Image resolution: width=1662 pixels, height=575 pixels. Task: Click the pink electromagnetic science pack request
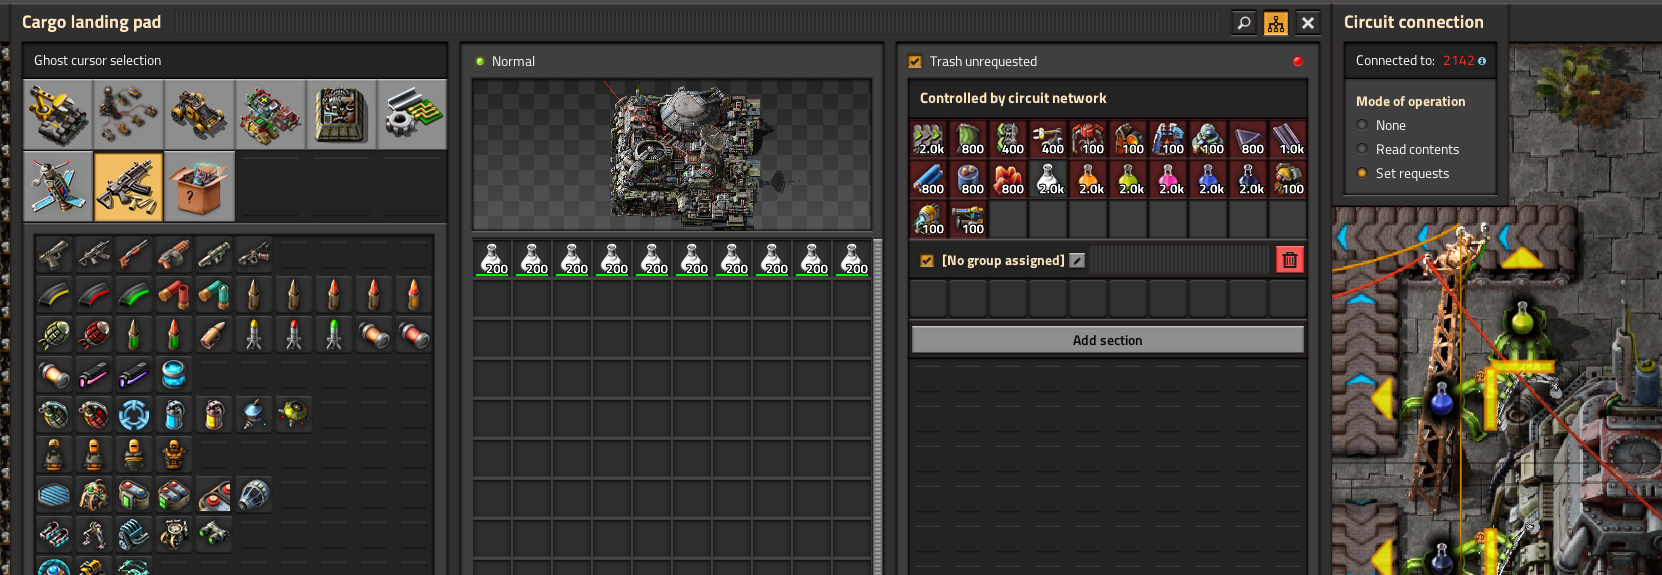1169,179
